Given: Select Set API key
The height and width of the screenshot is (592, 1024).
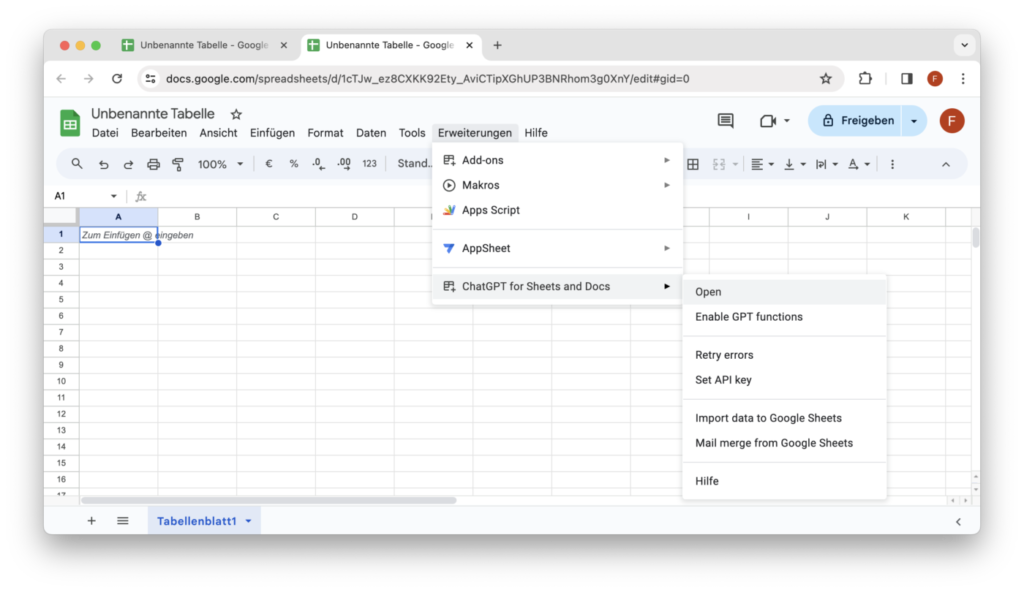Looking at the screenshot, I should 784,380.
